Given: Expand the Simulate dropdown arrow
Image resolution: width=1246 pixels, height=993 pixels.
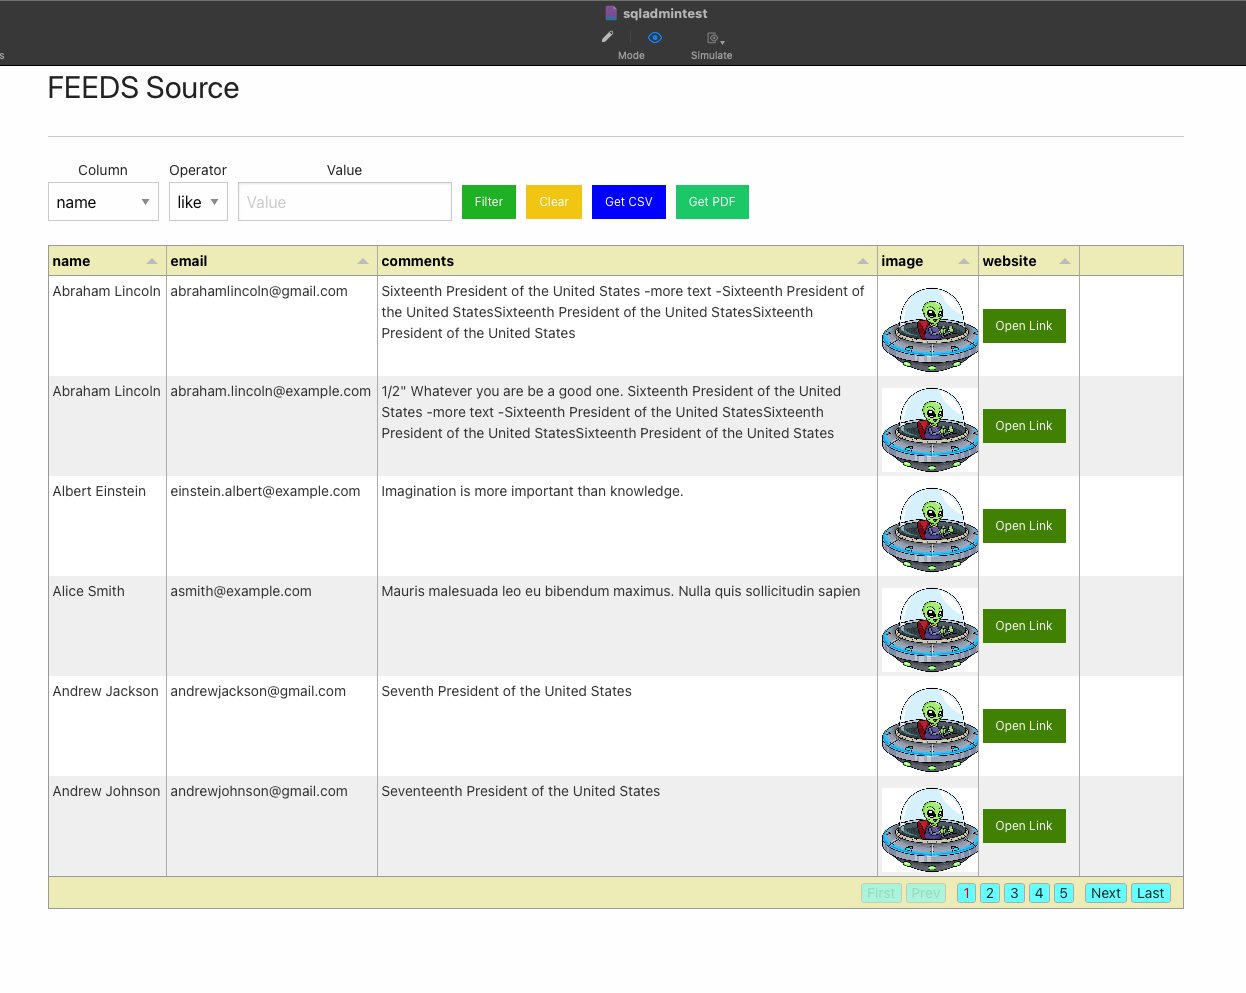Looking at the screenshot, I should pos(720,42).
